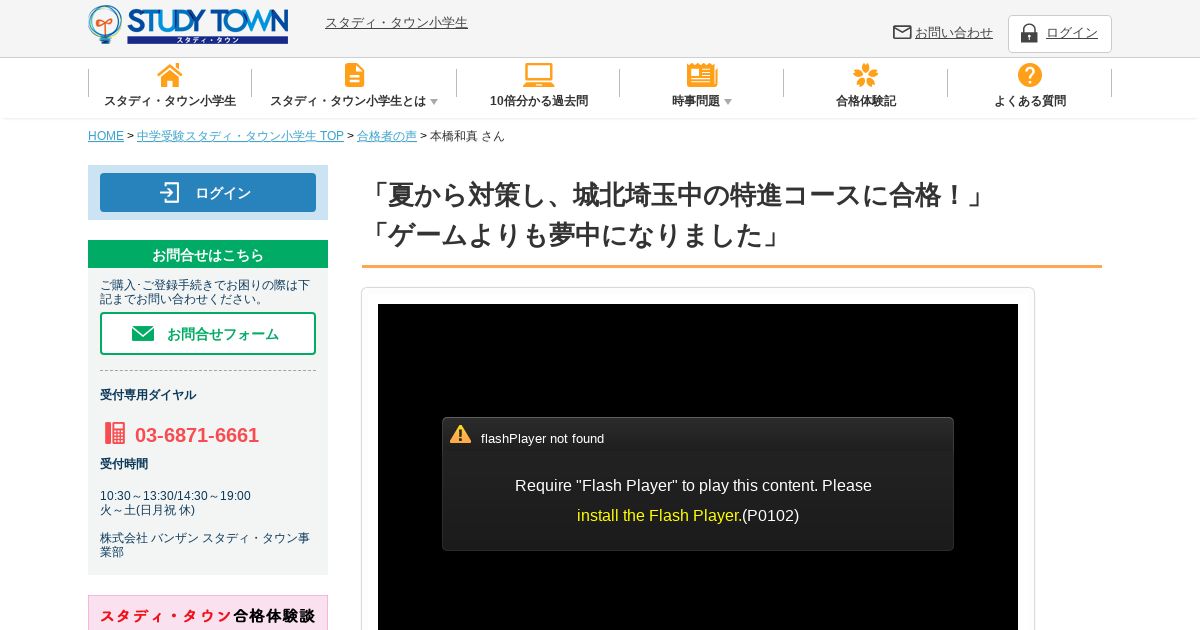Image resolution: width=1200 pixels, height=630 pixels.
Task: Click the flashPlayer not found title text
Action: (543, 438)
